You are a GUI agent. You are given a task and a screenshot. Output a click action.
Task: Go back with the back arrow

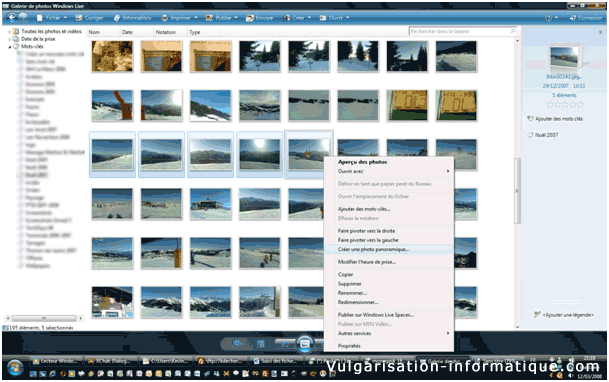click(x=12, y=17)
